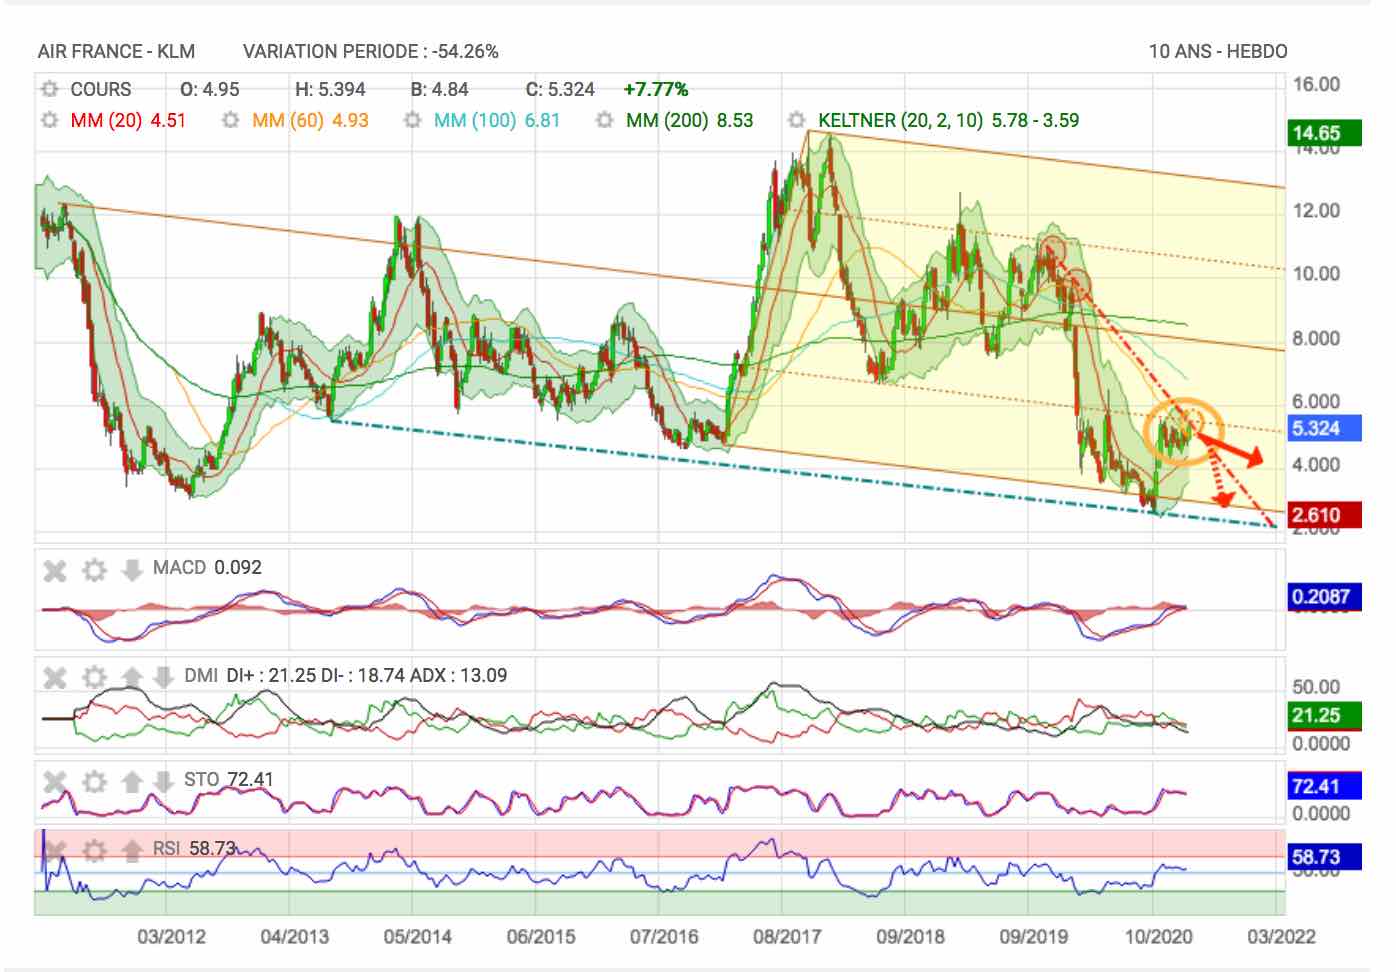Click the 06/2015 date on time axis
This screenshot has height=972, width=1396.
[x=541, y=937]
